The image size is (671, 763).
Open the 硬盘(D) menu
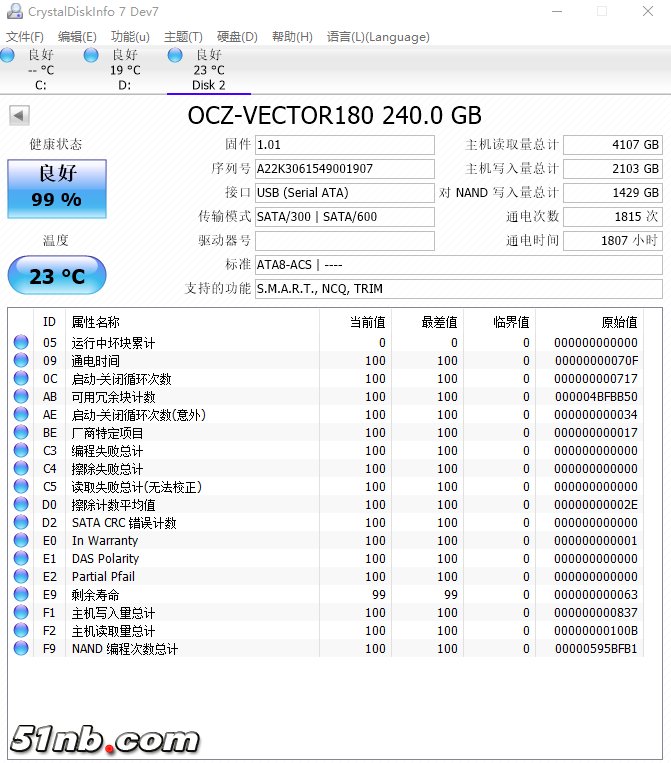(x=237, y=37)
